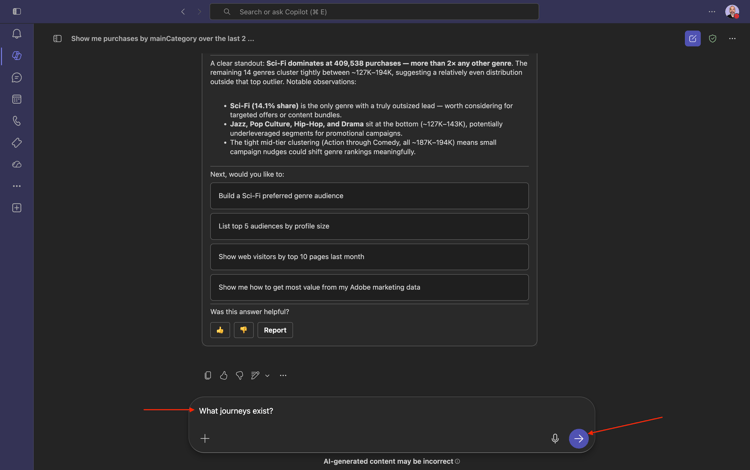Click the chat title Show me purchases by mainCategory
The image size is (750, 470).
(x=163, y=38)
